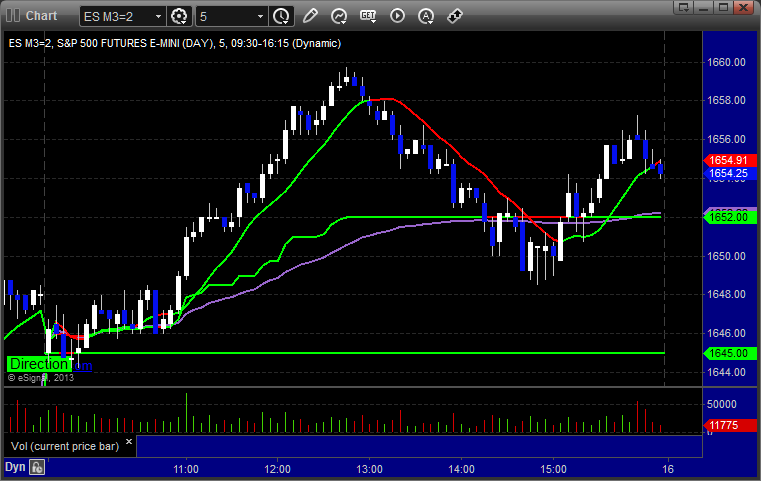Viewport: 761px width, 481px height.
Task: Maximize the Chart window
Action: pos(723,7)
